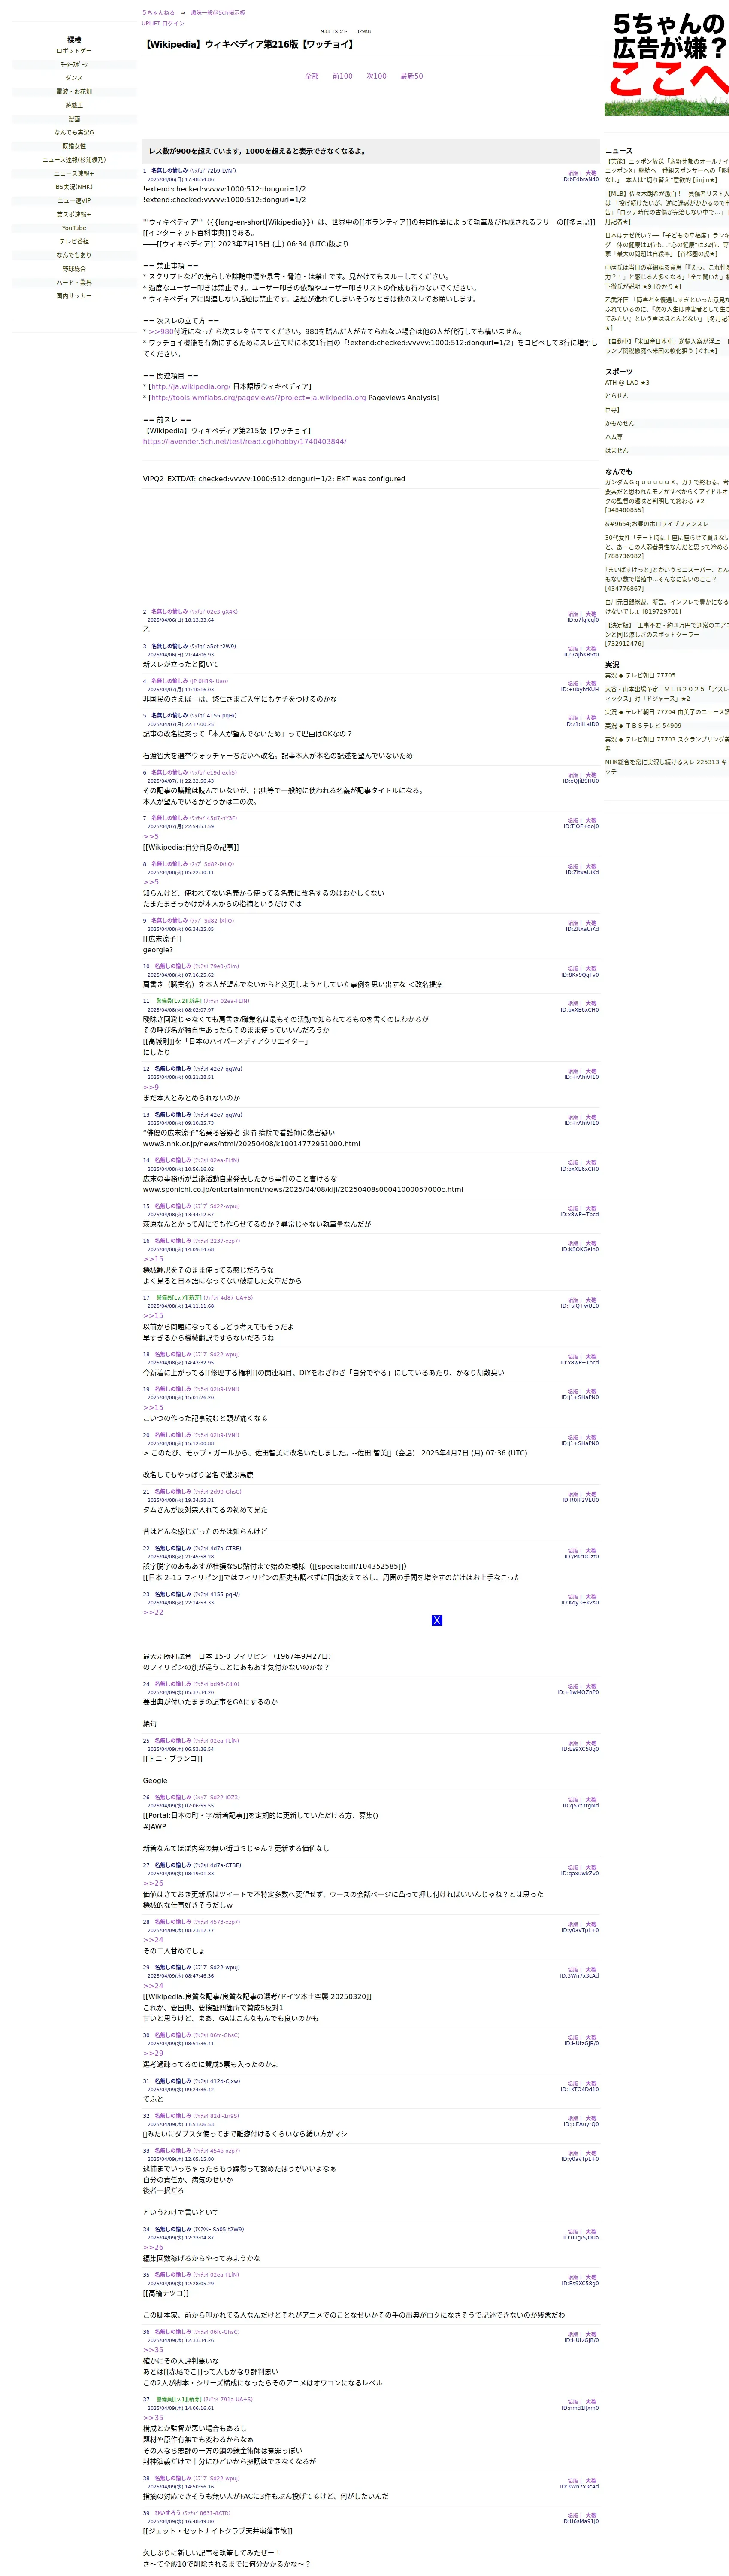Image resolution: width=729 pixels, height=2576 pixels.
Task: Click 大砲 link on post 24
Action: (x=591, y=1686)
